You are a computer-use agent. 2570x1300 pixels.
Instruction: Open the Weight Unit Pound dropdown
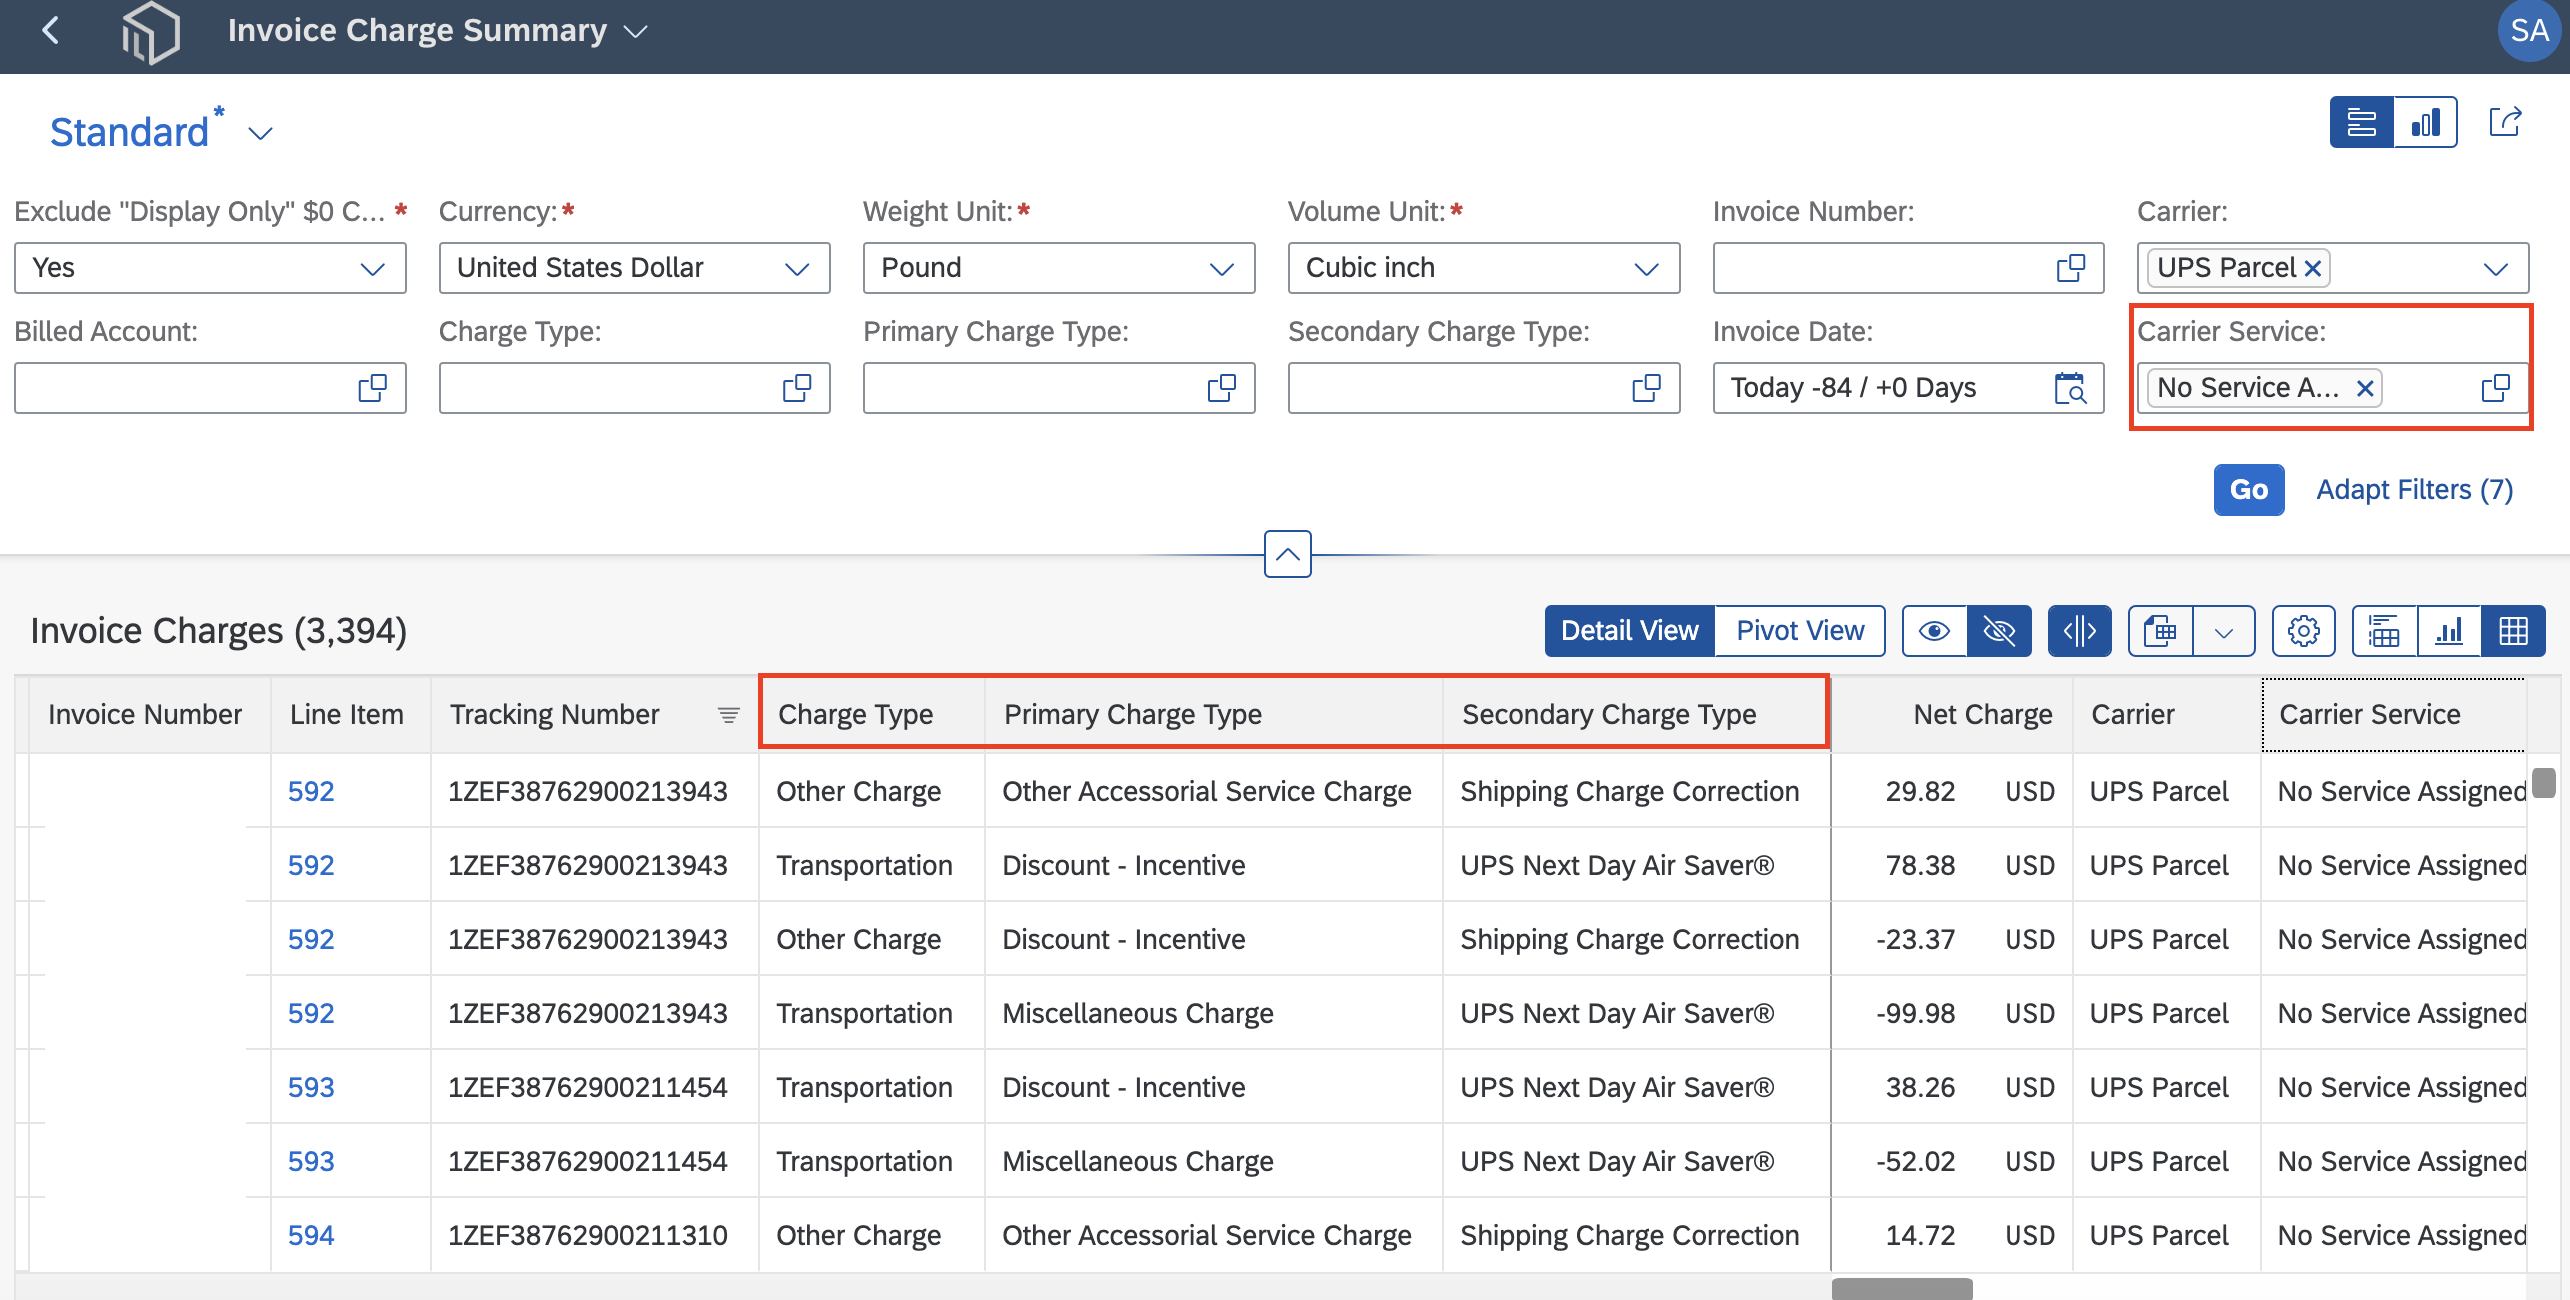coord(1059,268)
